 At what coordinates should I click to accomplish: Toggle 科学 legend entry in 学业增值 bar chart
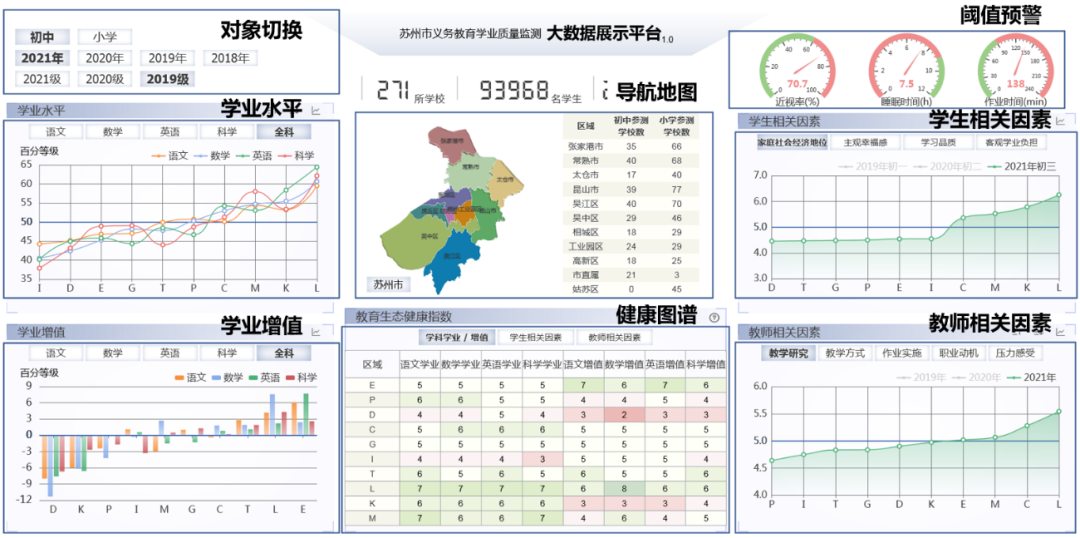click(x=302, y=377)
